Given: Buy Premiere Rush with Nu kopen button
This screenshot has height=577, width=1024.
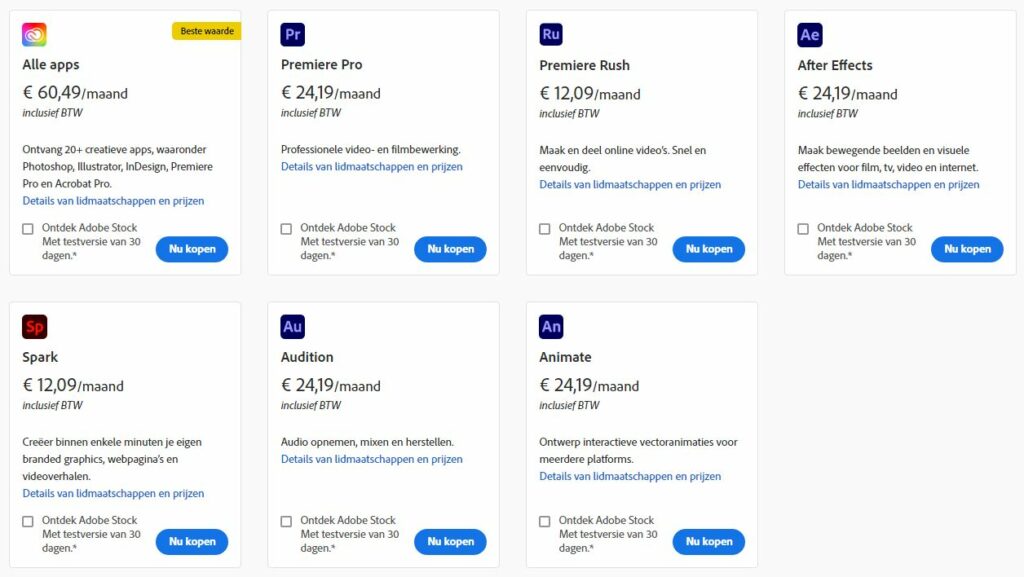Looking at the screenshot, I should click(709, 249).
